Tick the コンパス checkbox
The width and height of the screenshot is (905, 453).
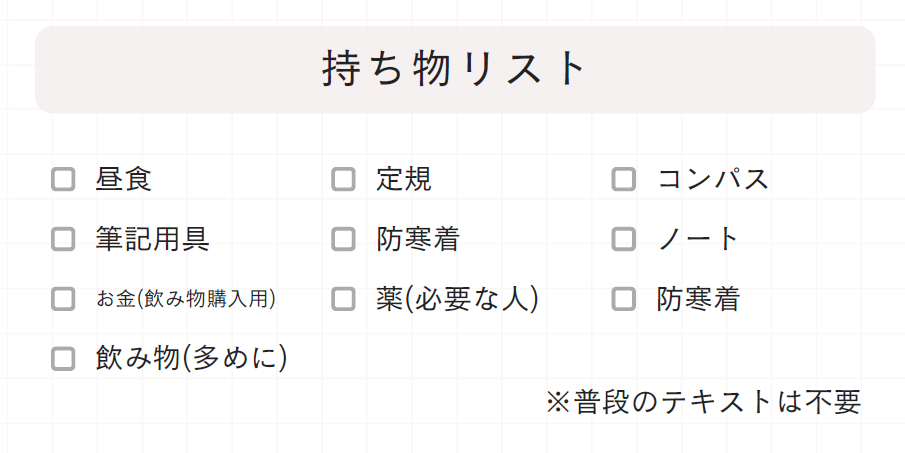[623, 180]
